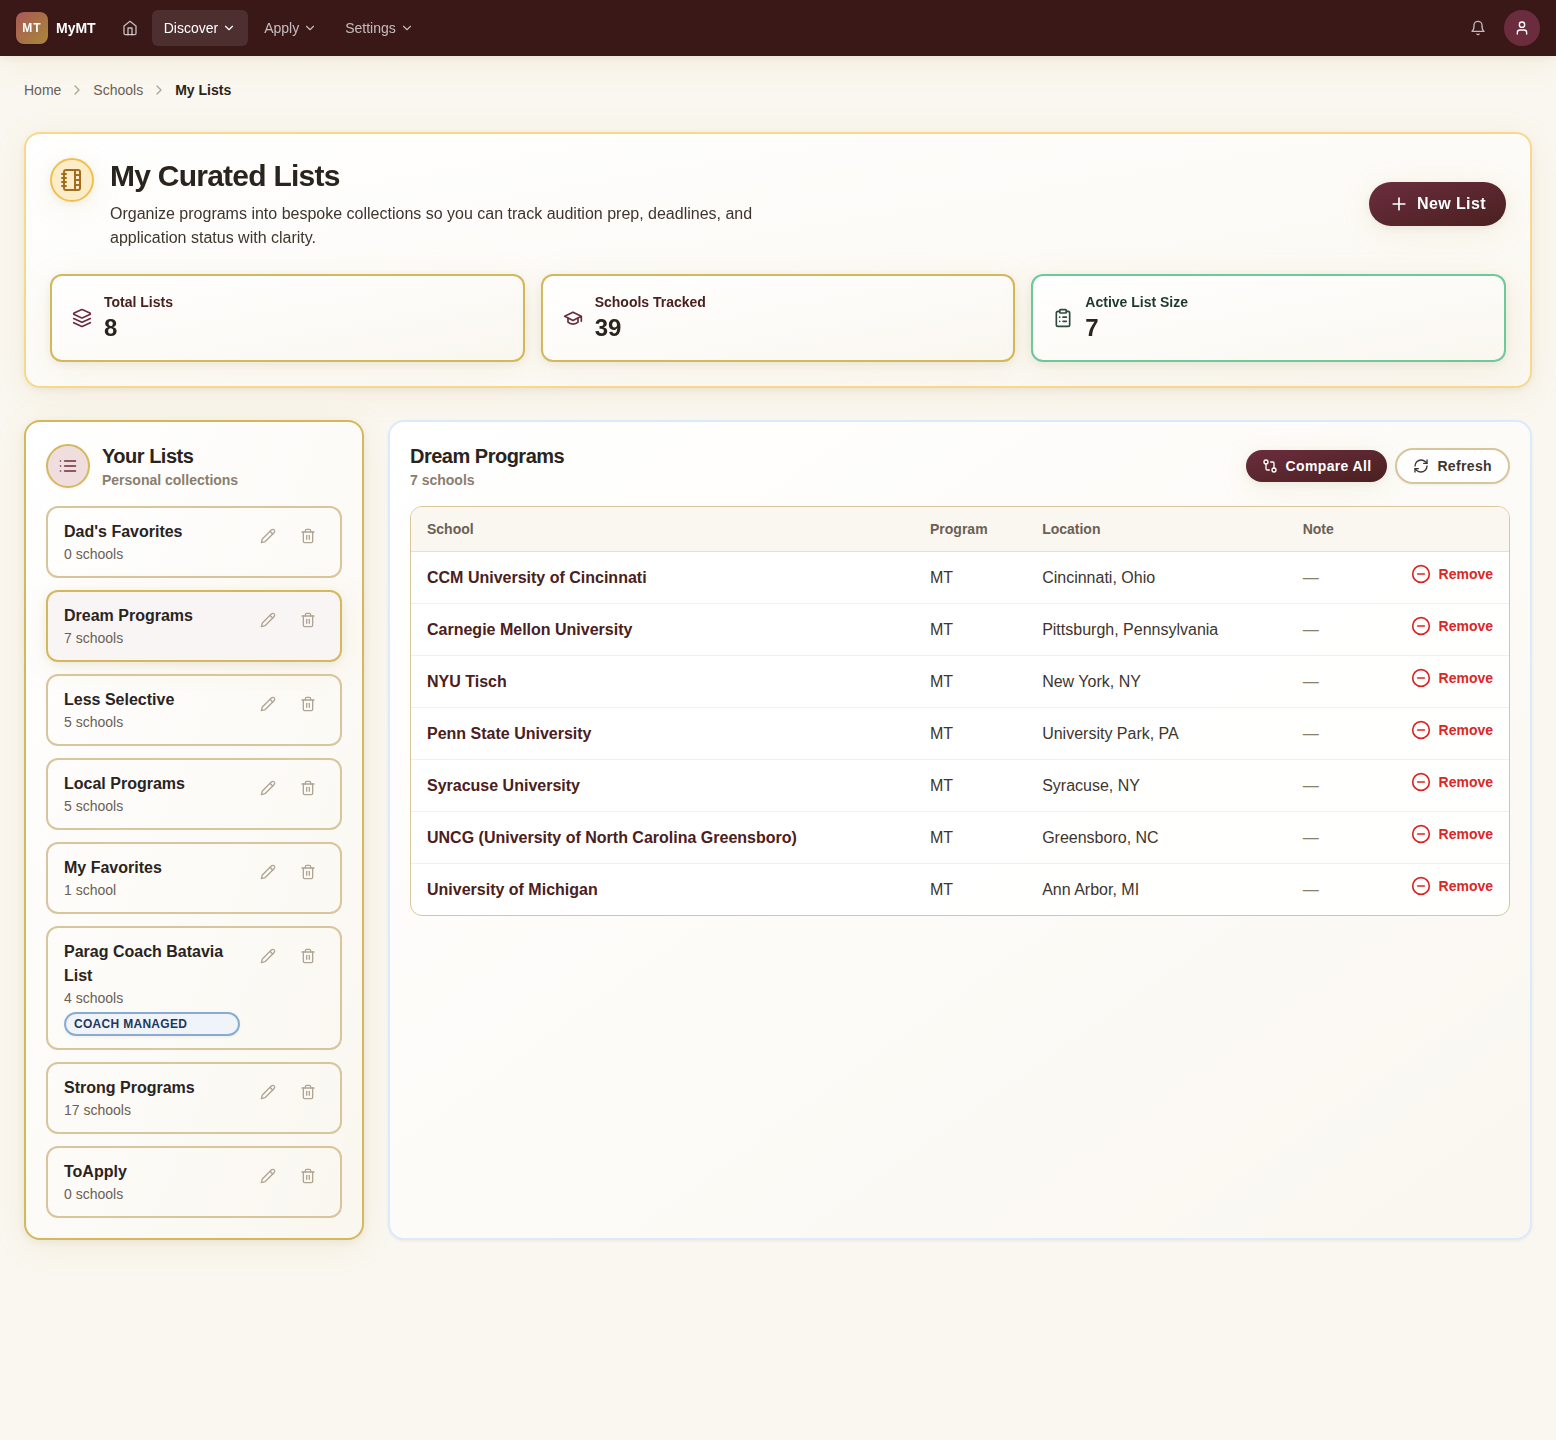The height and width of the screenshot is (1440, 1556).
Task: Remove NYU Tisch from the list
Action: [1452, 678]
